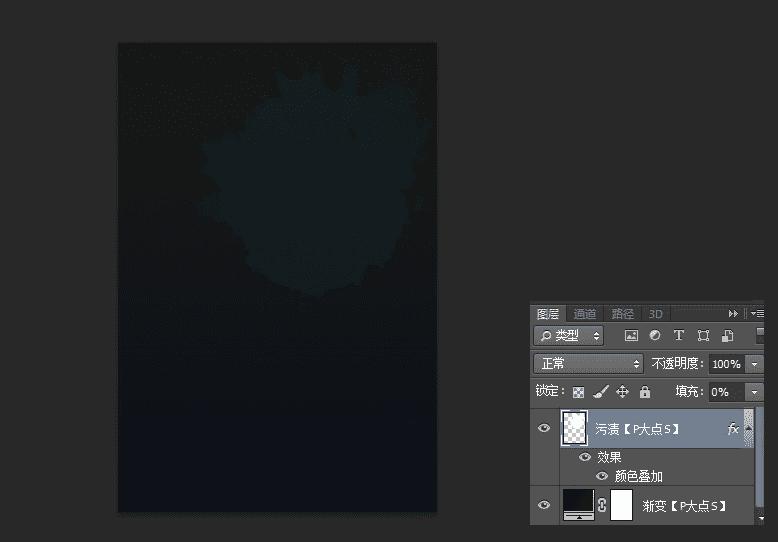The height and width of the screenshot is (542, 778).
Task: Open the 类型 filter type dropdown
Action: tap(569, 336)
